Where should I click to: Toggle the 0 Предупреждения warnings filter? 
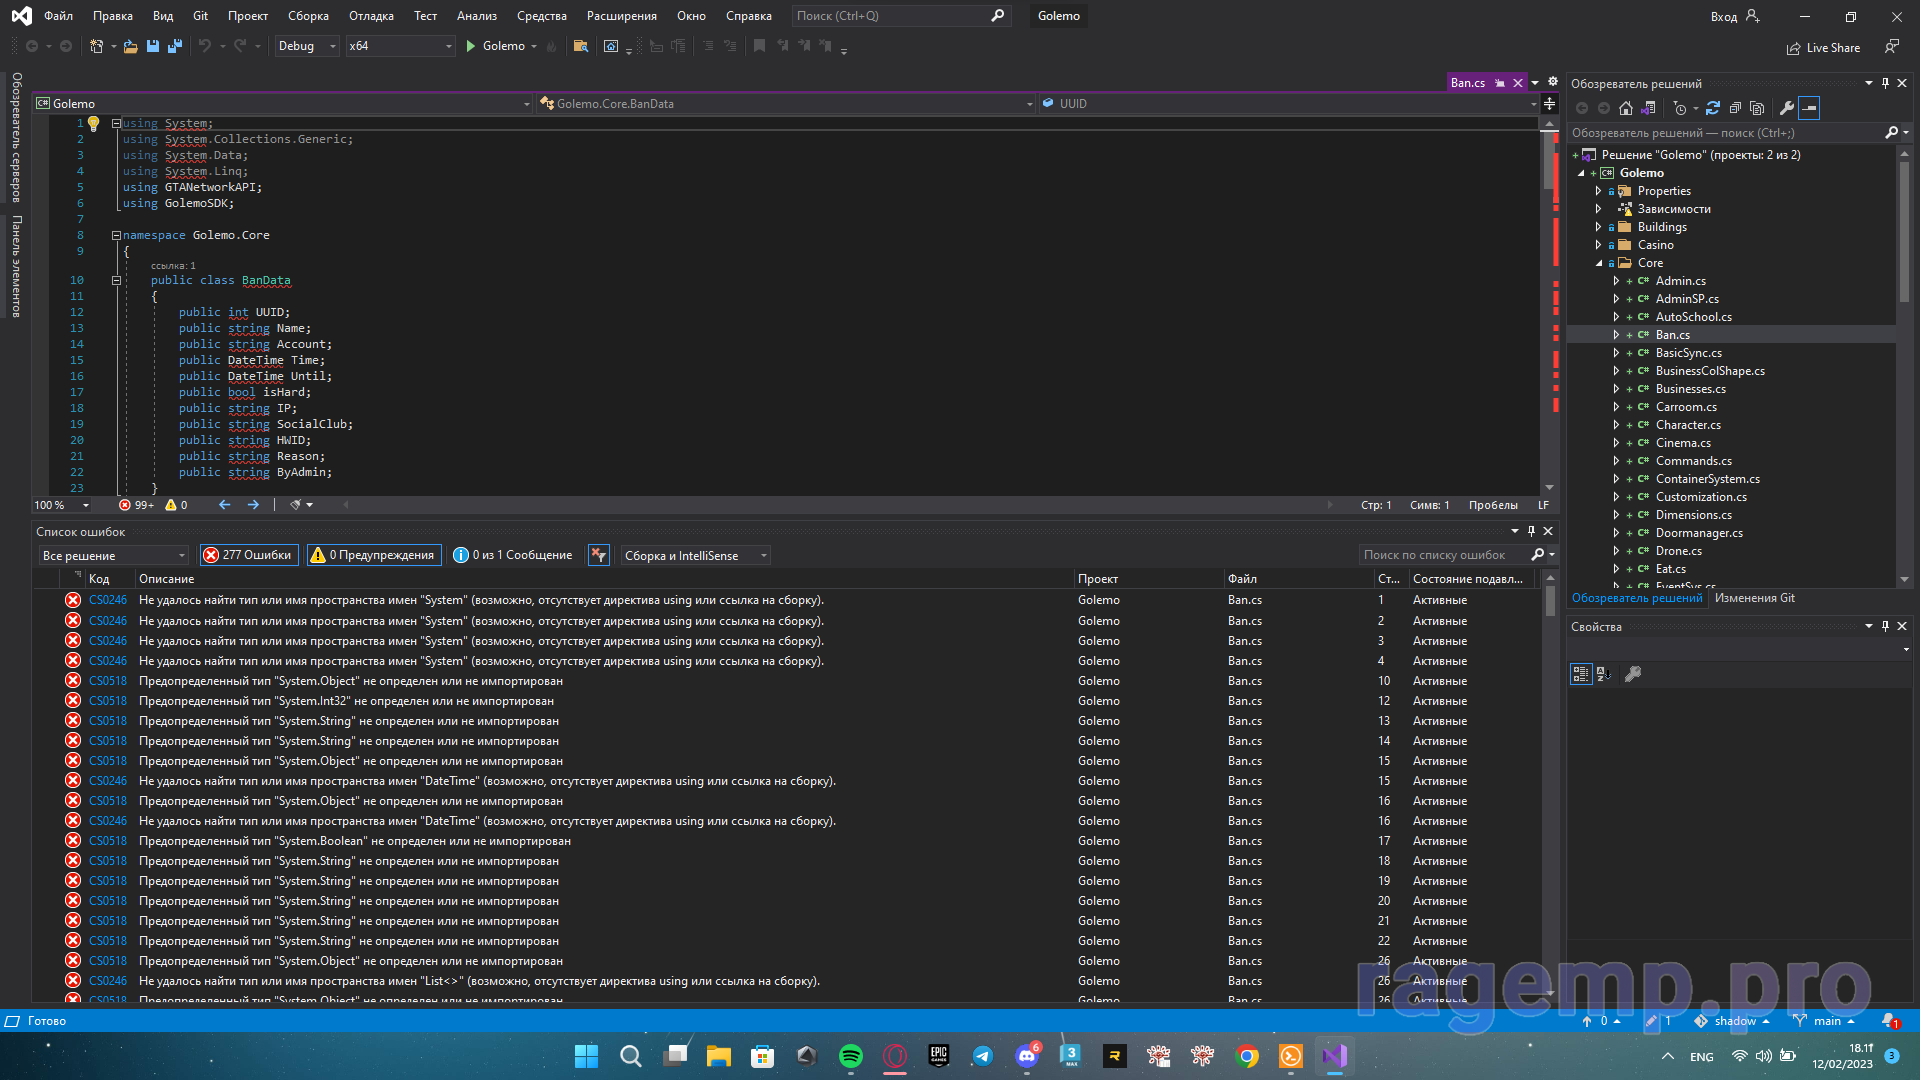pyautogui.click(x=373, y=555)
